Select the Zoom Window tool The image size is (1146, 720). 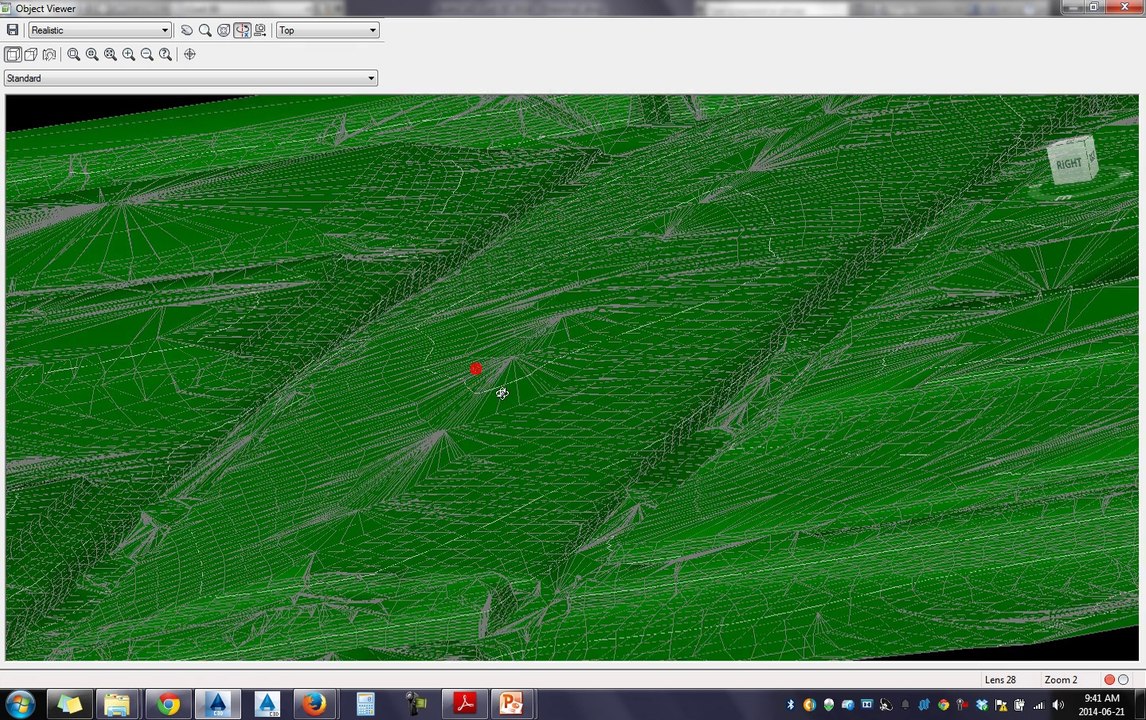[x=74, y=54]
